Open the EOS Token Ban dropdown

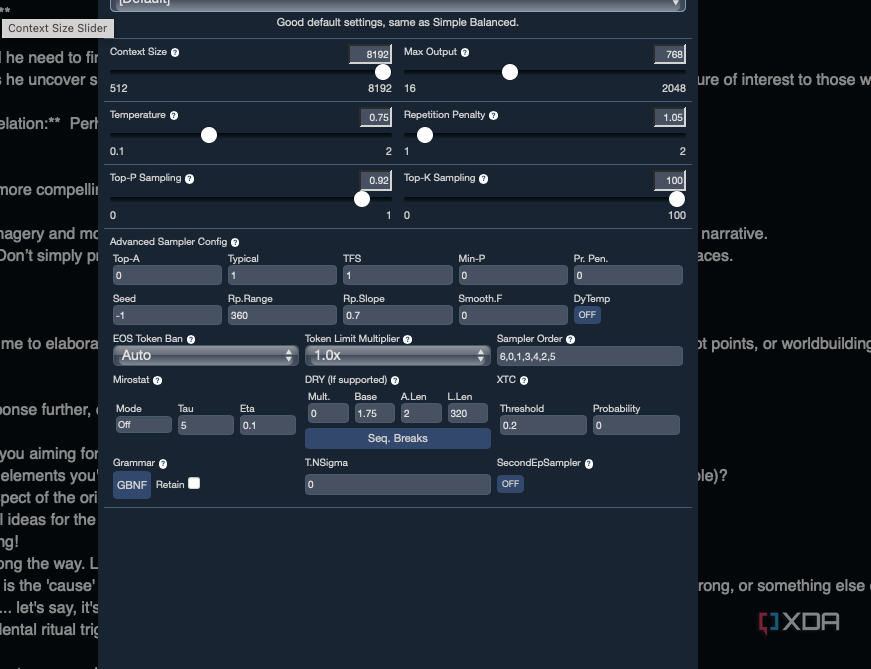(206, 356)
